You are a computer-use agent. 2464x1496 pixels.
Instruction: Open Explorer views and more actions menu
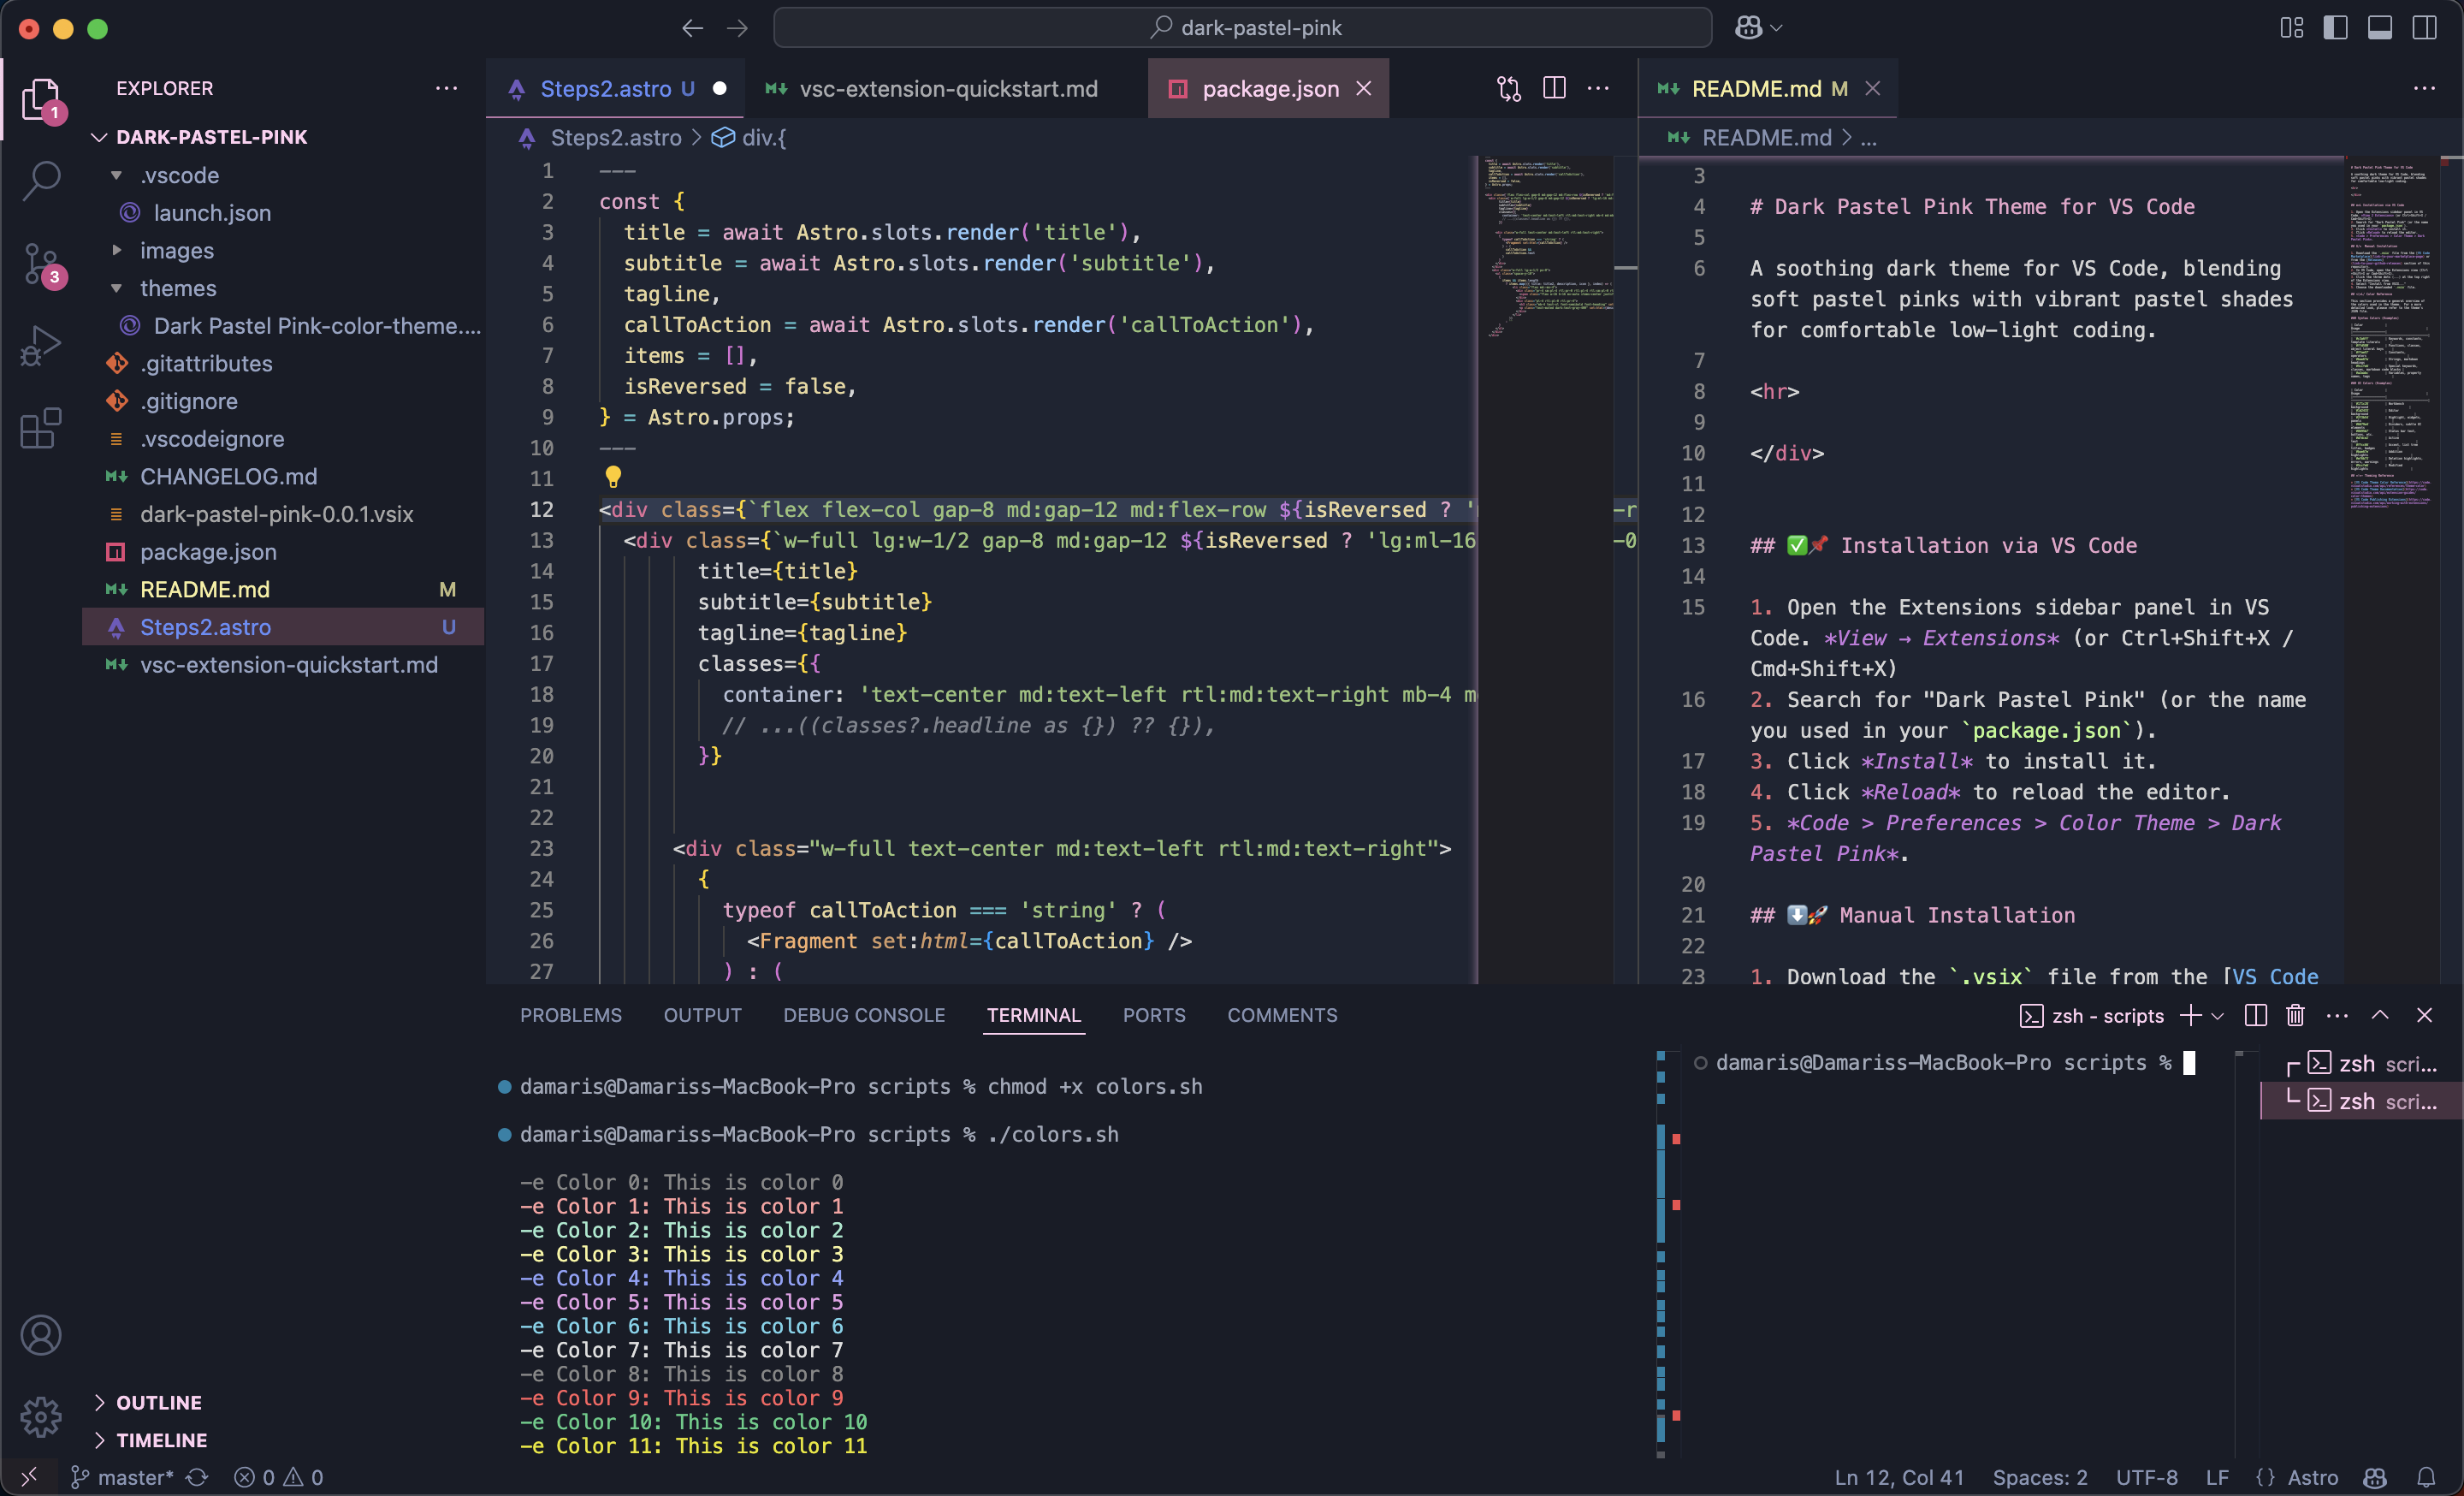click(446, 88)
